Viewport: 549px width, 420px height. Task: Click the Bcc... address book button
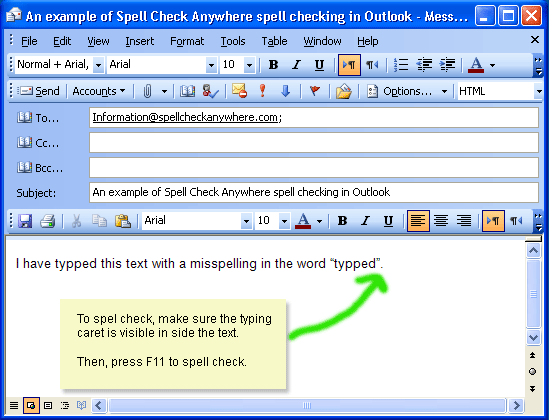[x=40, y=168]
